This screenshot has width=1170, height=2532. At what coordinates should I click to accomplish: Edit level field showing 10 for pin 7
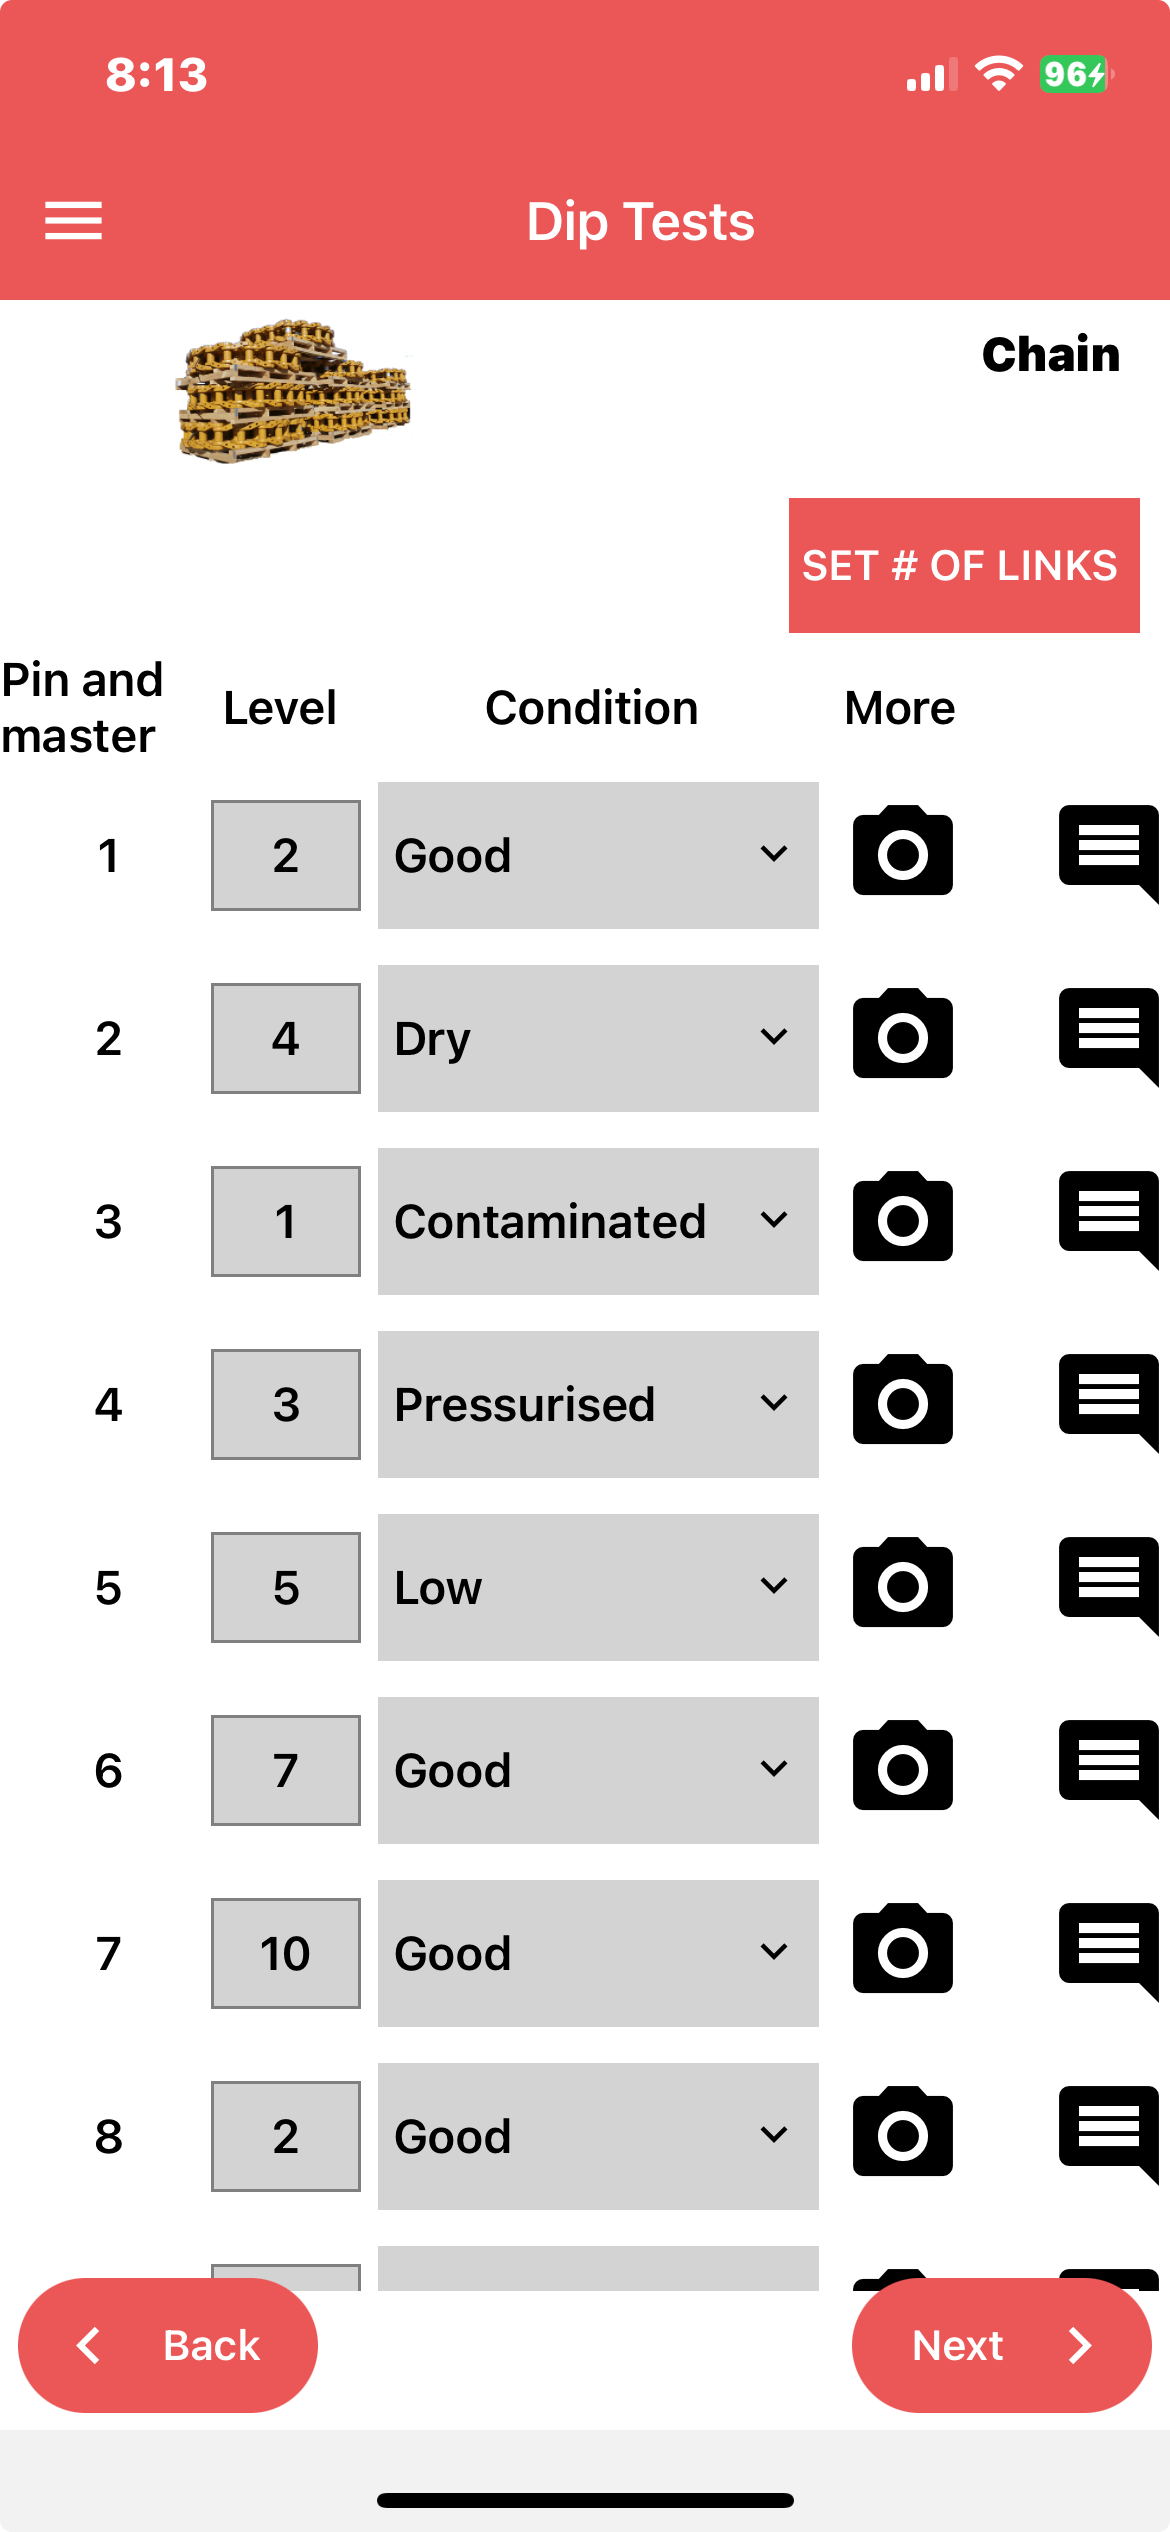point(285,1953)
